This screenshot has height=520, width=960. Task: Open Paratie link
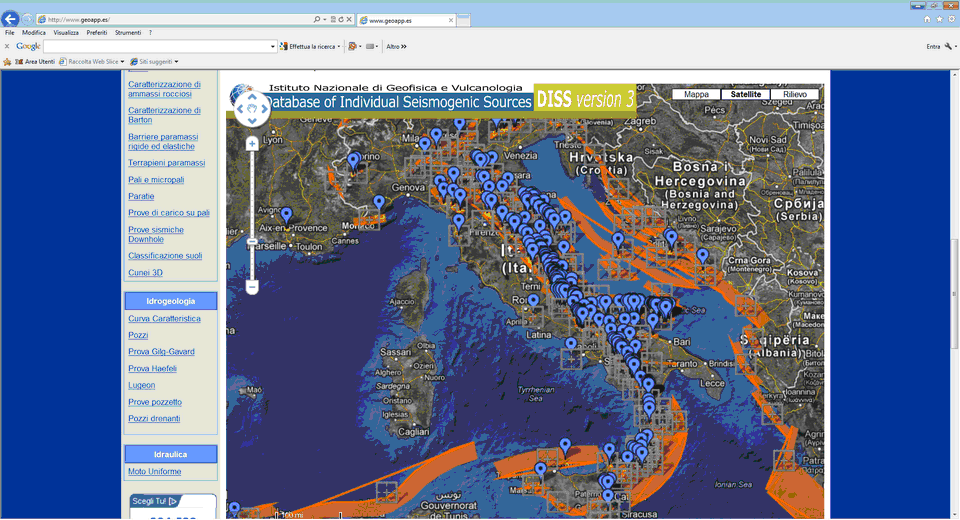(141, 197)
